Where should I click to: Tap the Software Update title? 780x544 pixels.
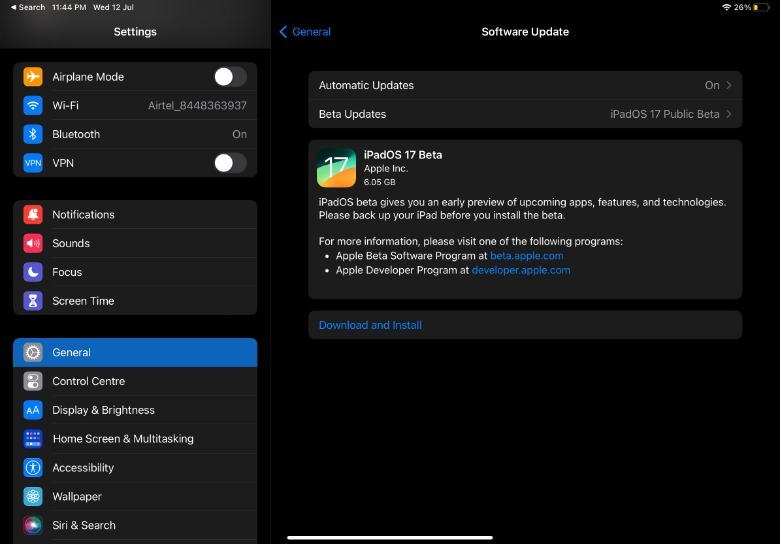pyautogui.click(x=525, y=32)
